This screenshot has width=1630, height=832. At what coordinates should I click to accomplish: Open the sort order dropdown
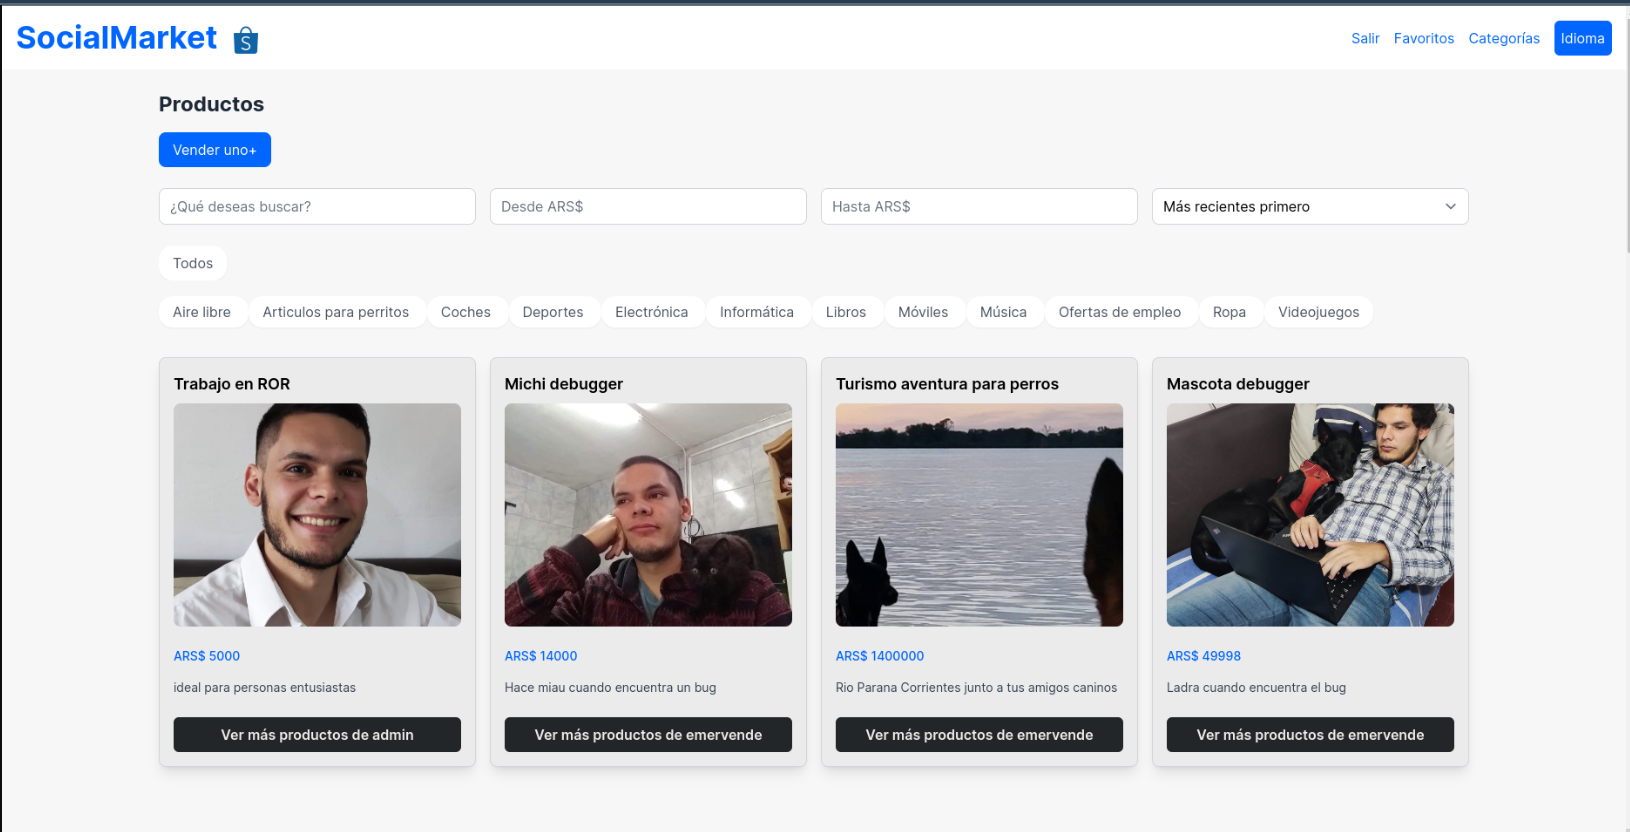point(1309,207)
